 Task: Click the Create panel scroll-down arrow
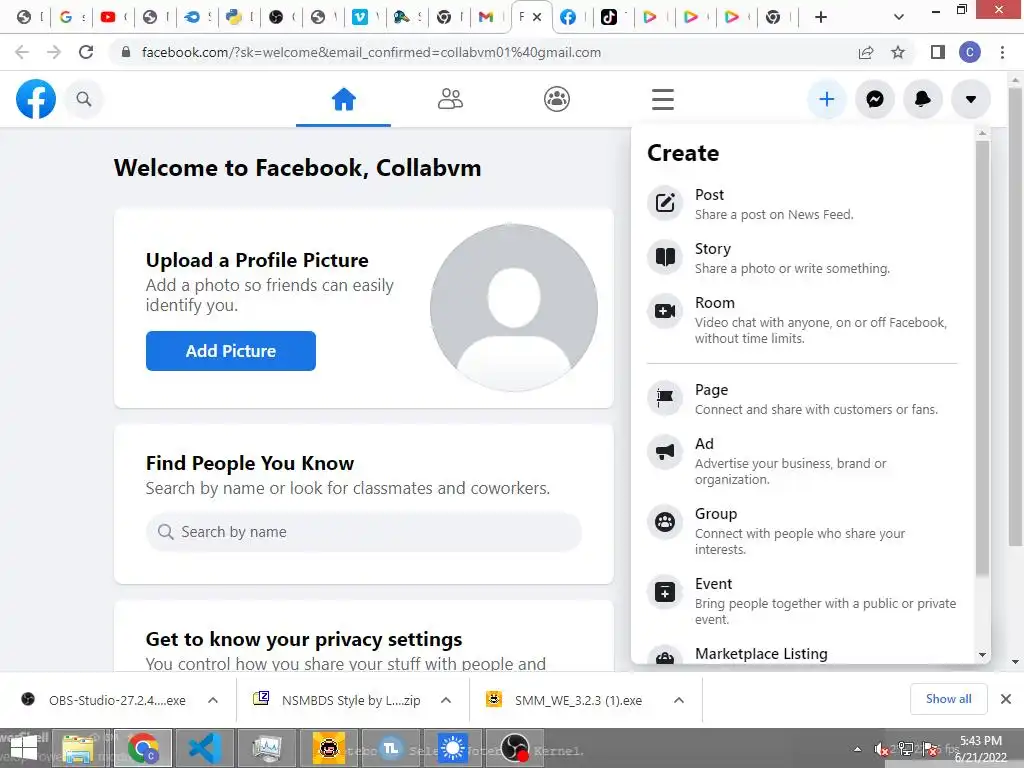tap(982, 655)
